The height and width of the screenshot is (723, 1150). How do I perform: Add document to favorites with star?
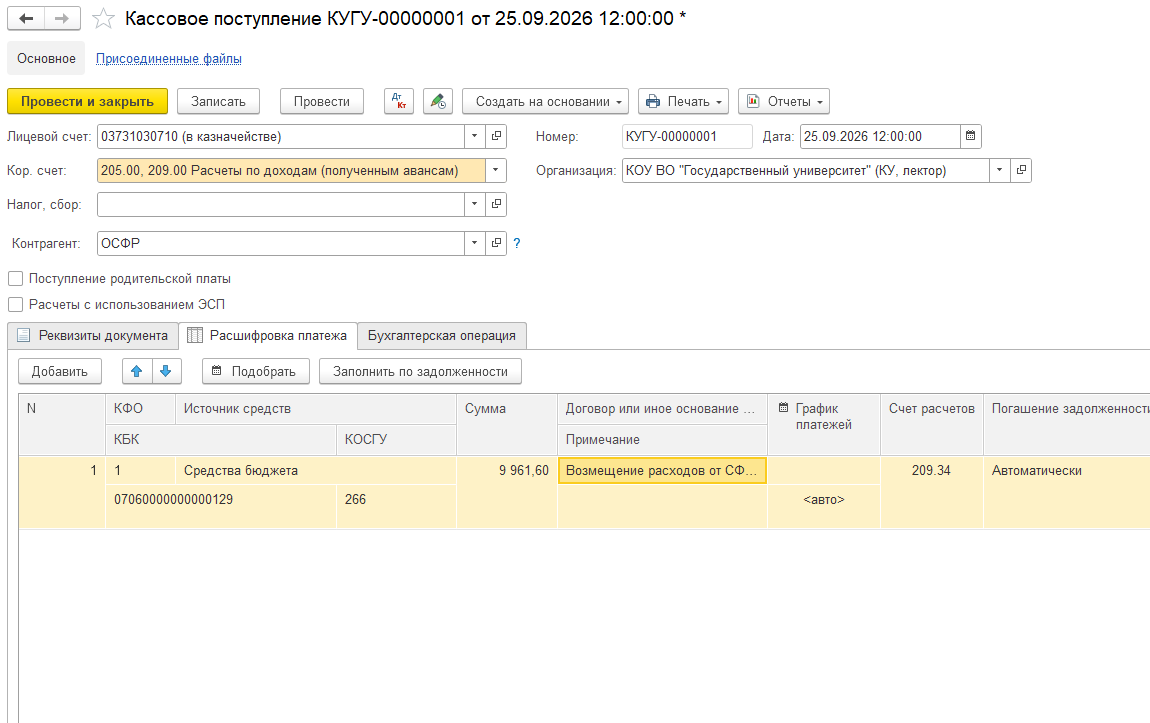(103, 18)
